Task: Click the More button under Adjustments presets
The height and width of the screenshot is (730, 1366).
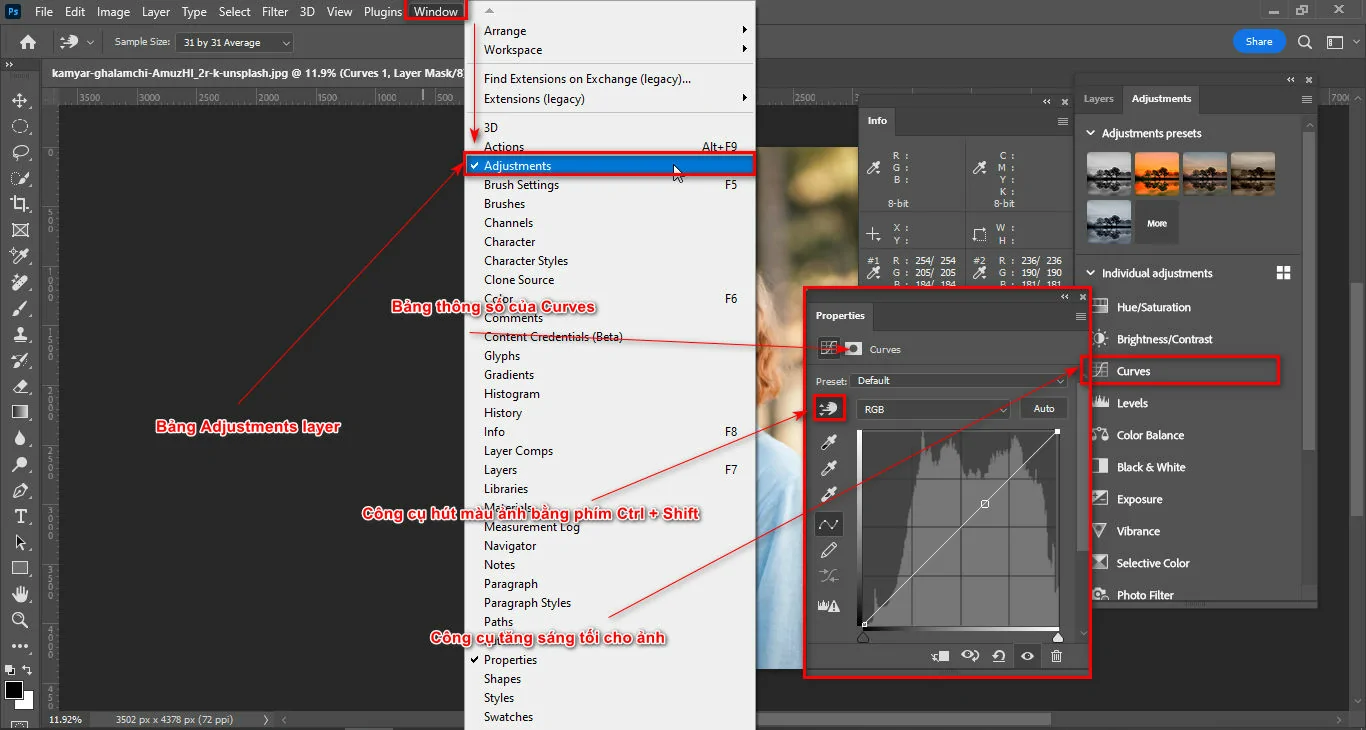Action: tap(1156, 222)
